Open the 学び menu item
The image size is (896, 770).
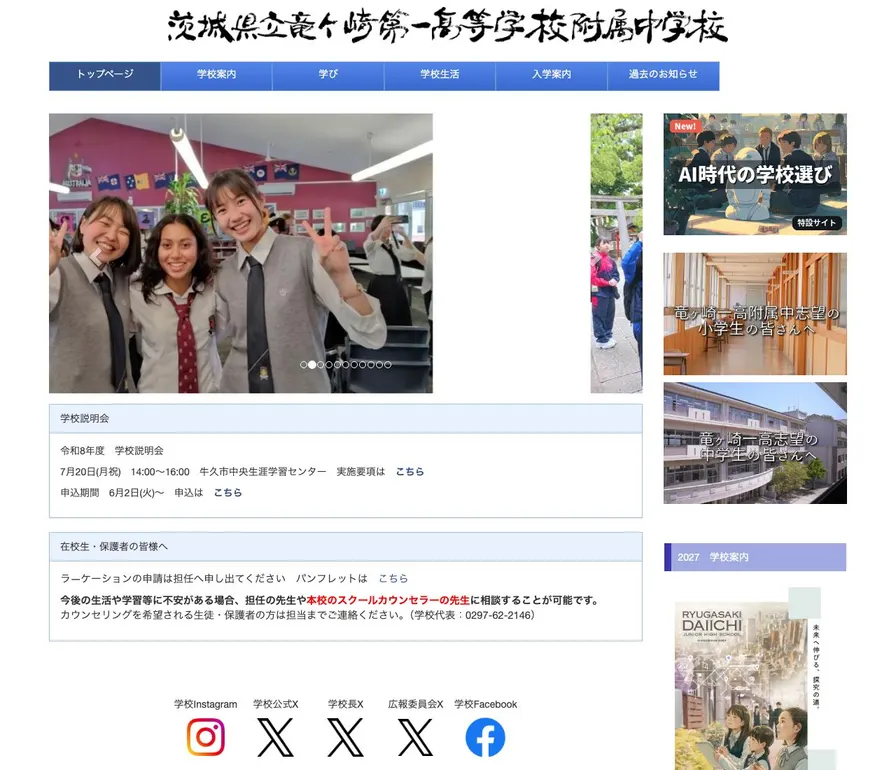(x=328, y=76)
